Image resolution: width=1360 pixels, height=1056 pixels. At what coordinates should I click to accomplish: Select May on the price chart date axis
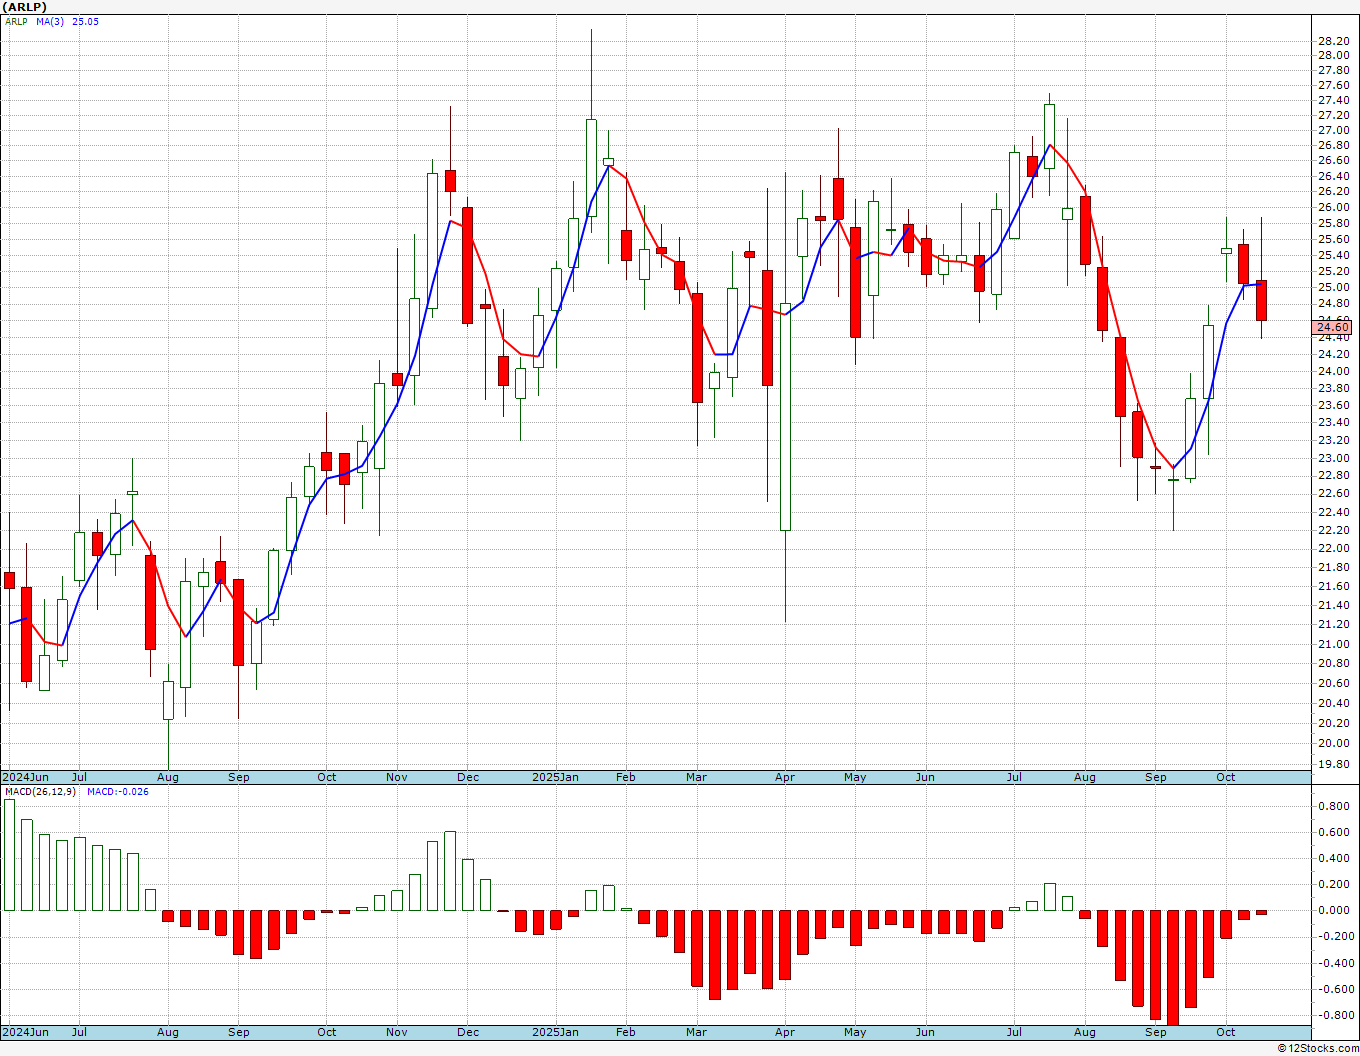pyautogui.click(x=855, y=777)
